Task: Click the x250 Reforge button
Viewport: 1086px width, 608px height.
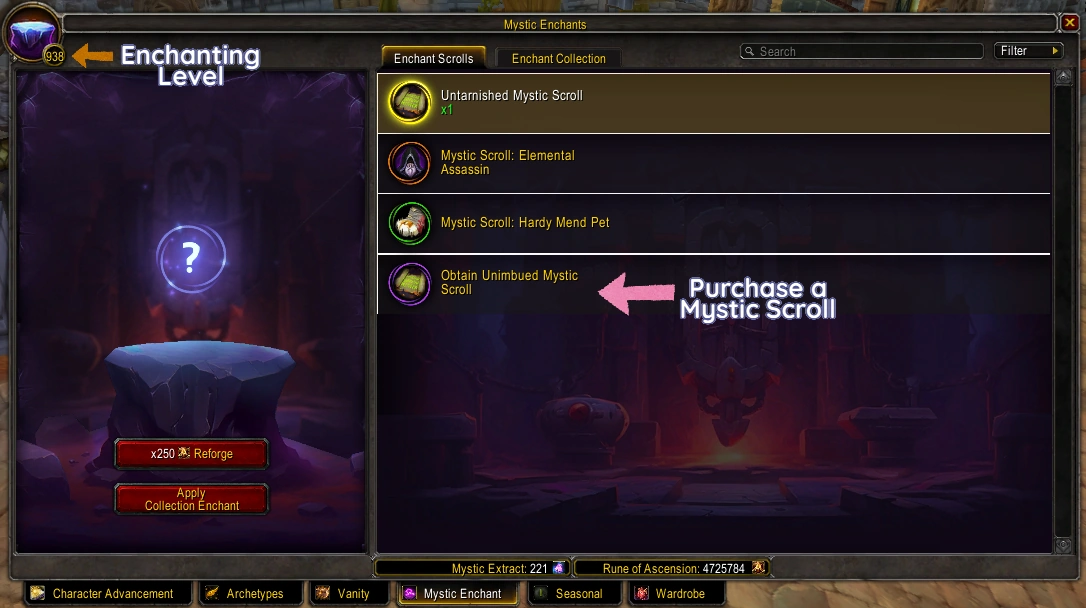Action: [191, 454]
